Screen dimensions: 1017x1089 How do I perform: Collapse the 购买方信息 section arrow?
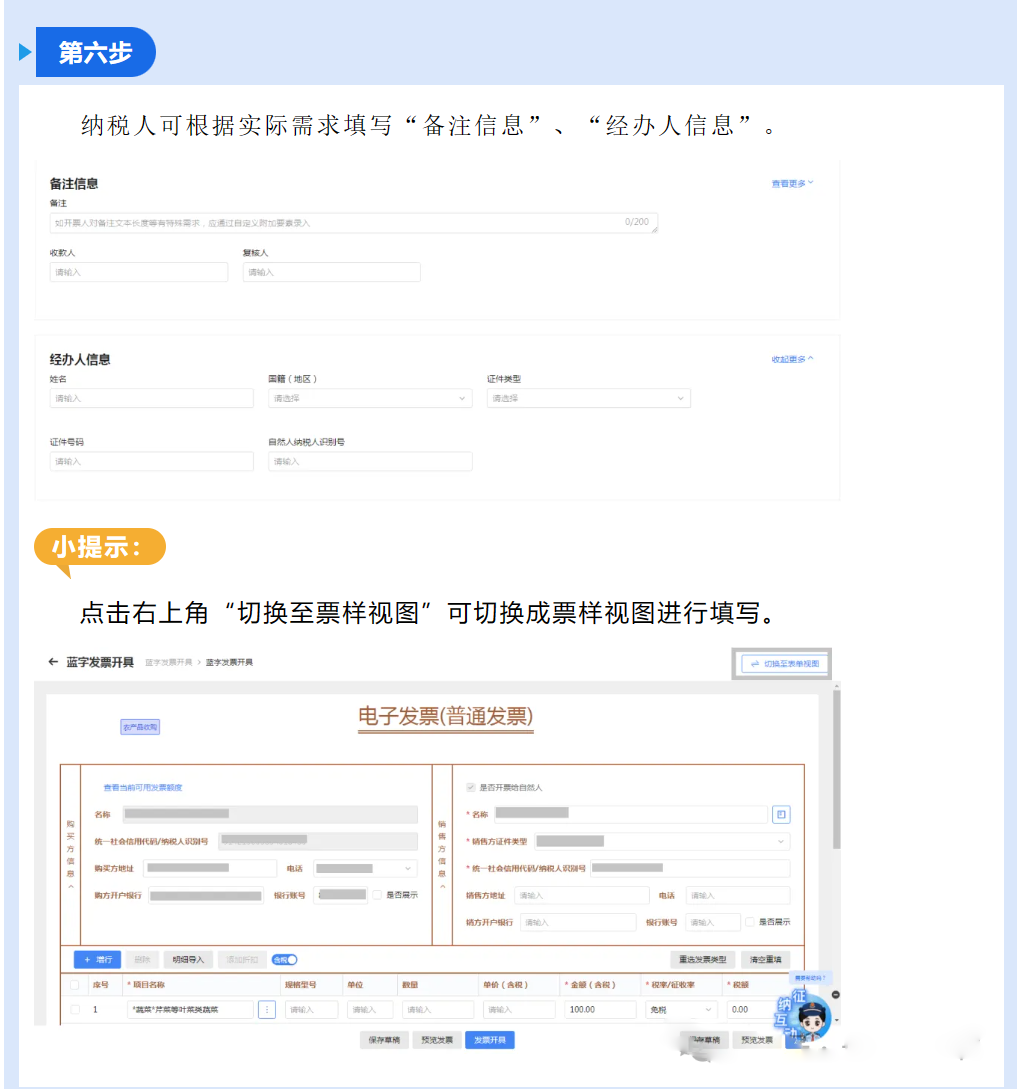[x=70, y=887]
